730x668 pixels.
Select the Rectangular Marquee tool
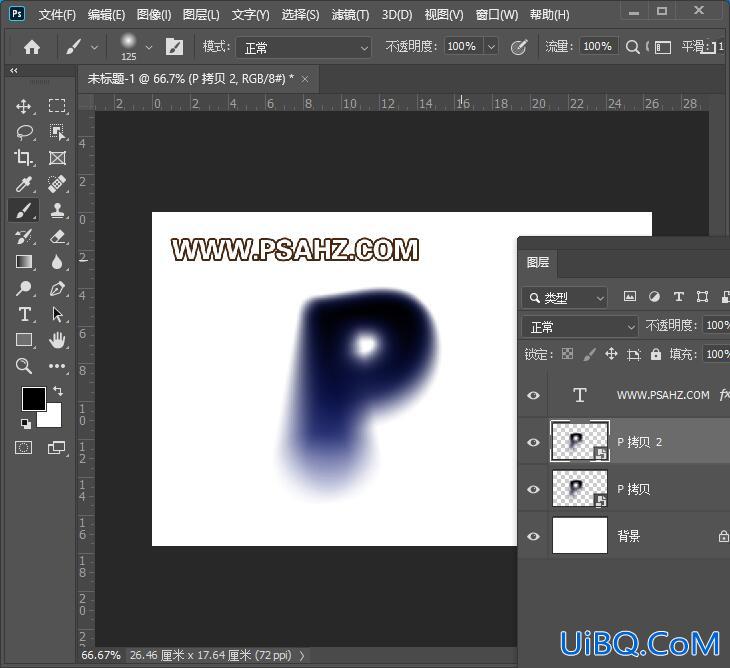[x=57, y=106]
